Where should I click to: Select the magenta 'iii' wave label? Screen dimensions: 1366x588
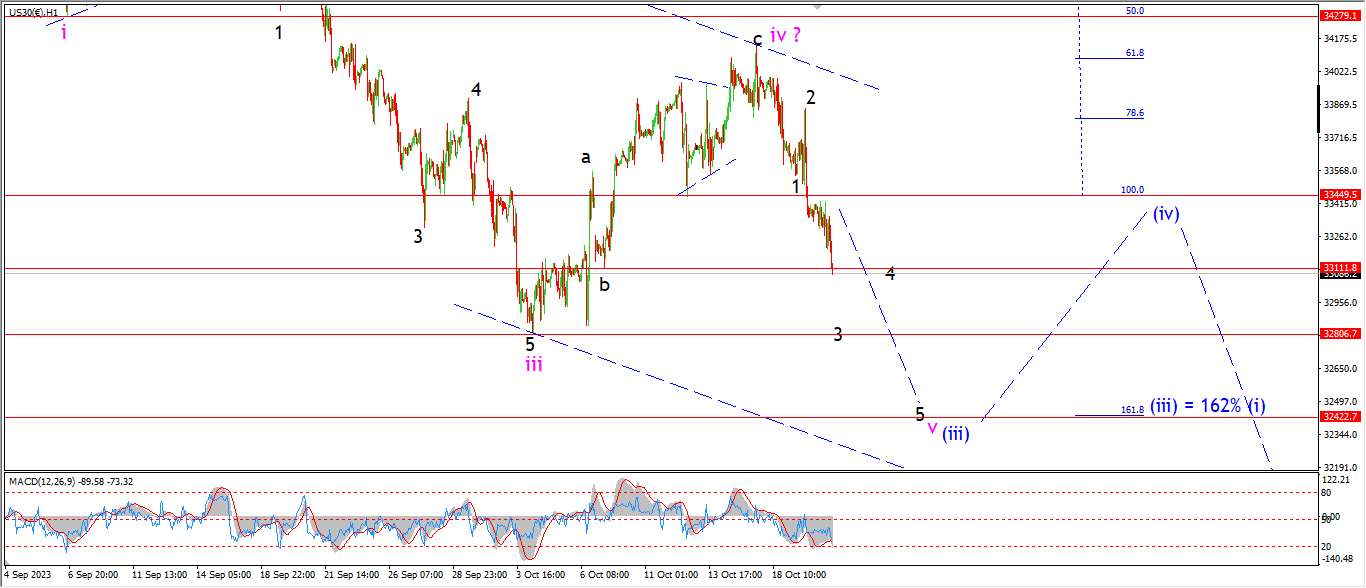(x=534, y=364)
